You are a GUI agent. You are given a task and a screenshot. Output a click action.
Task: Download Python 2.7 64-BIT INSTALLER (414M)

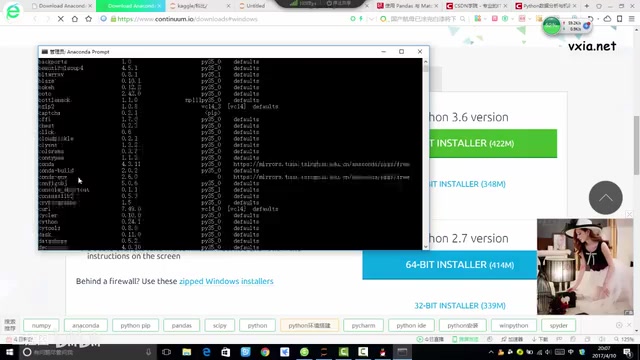coord(449,265)
